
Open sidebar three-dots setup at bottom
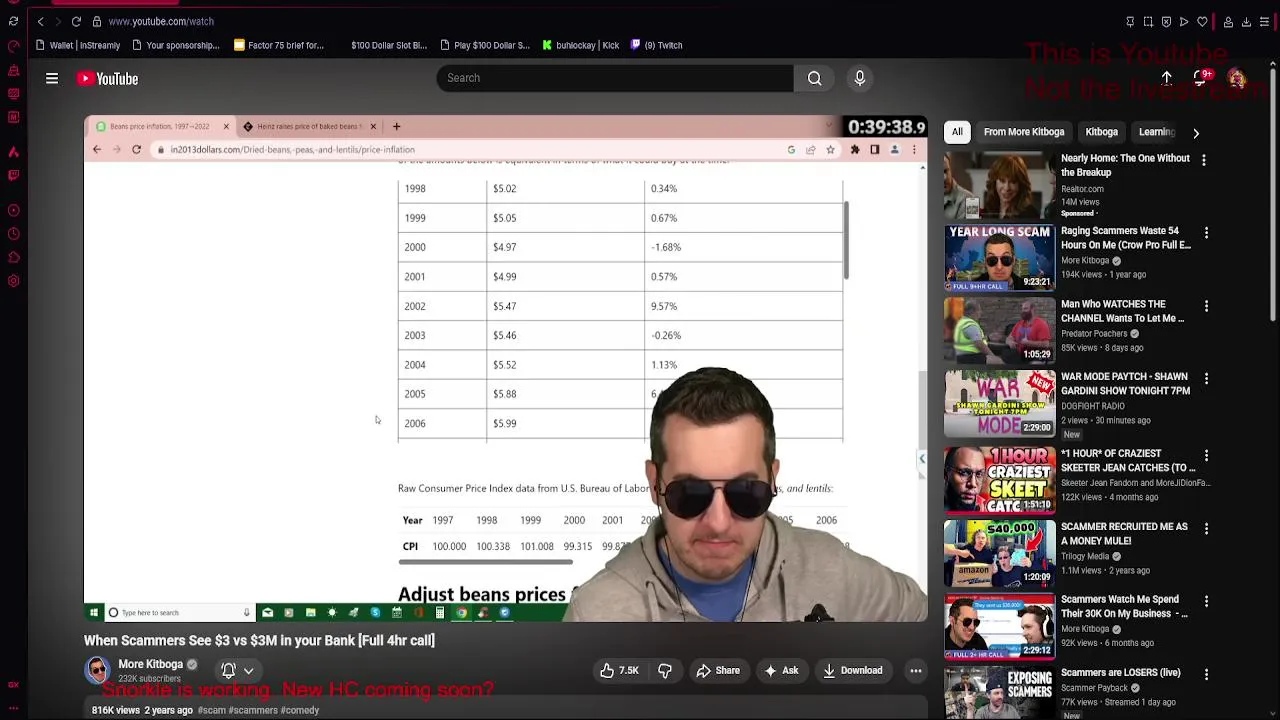pyautogui.click(x=13, y=706)
